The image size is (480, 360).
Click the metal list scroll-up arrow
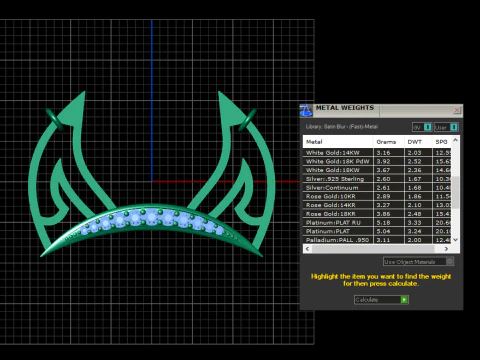click(x=456, y=140)
